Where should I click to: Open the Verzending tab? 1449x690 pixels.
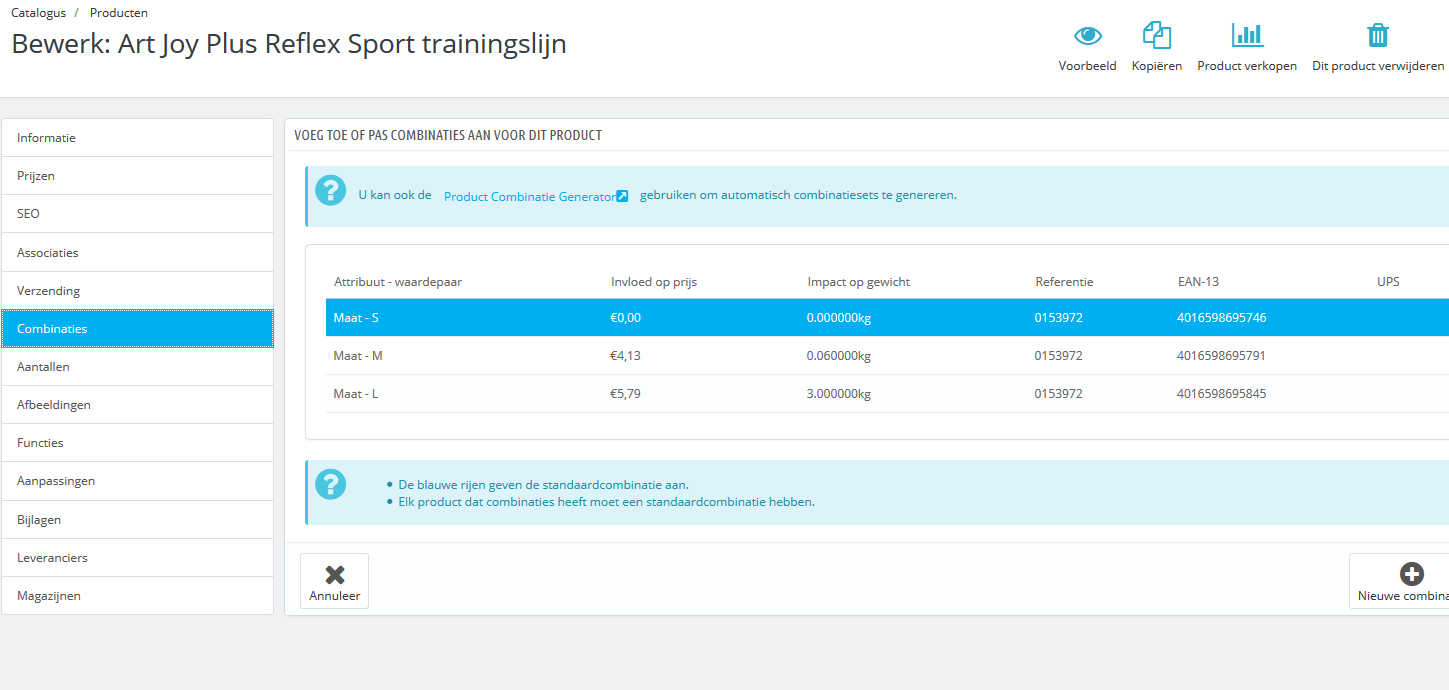pos(137,291)
